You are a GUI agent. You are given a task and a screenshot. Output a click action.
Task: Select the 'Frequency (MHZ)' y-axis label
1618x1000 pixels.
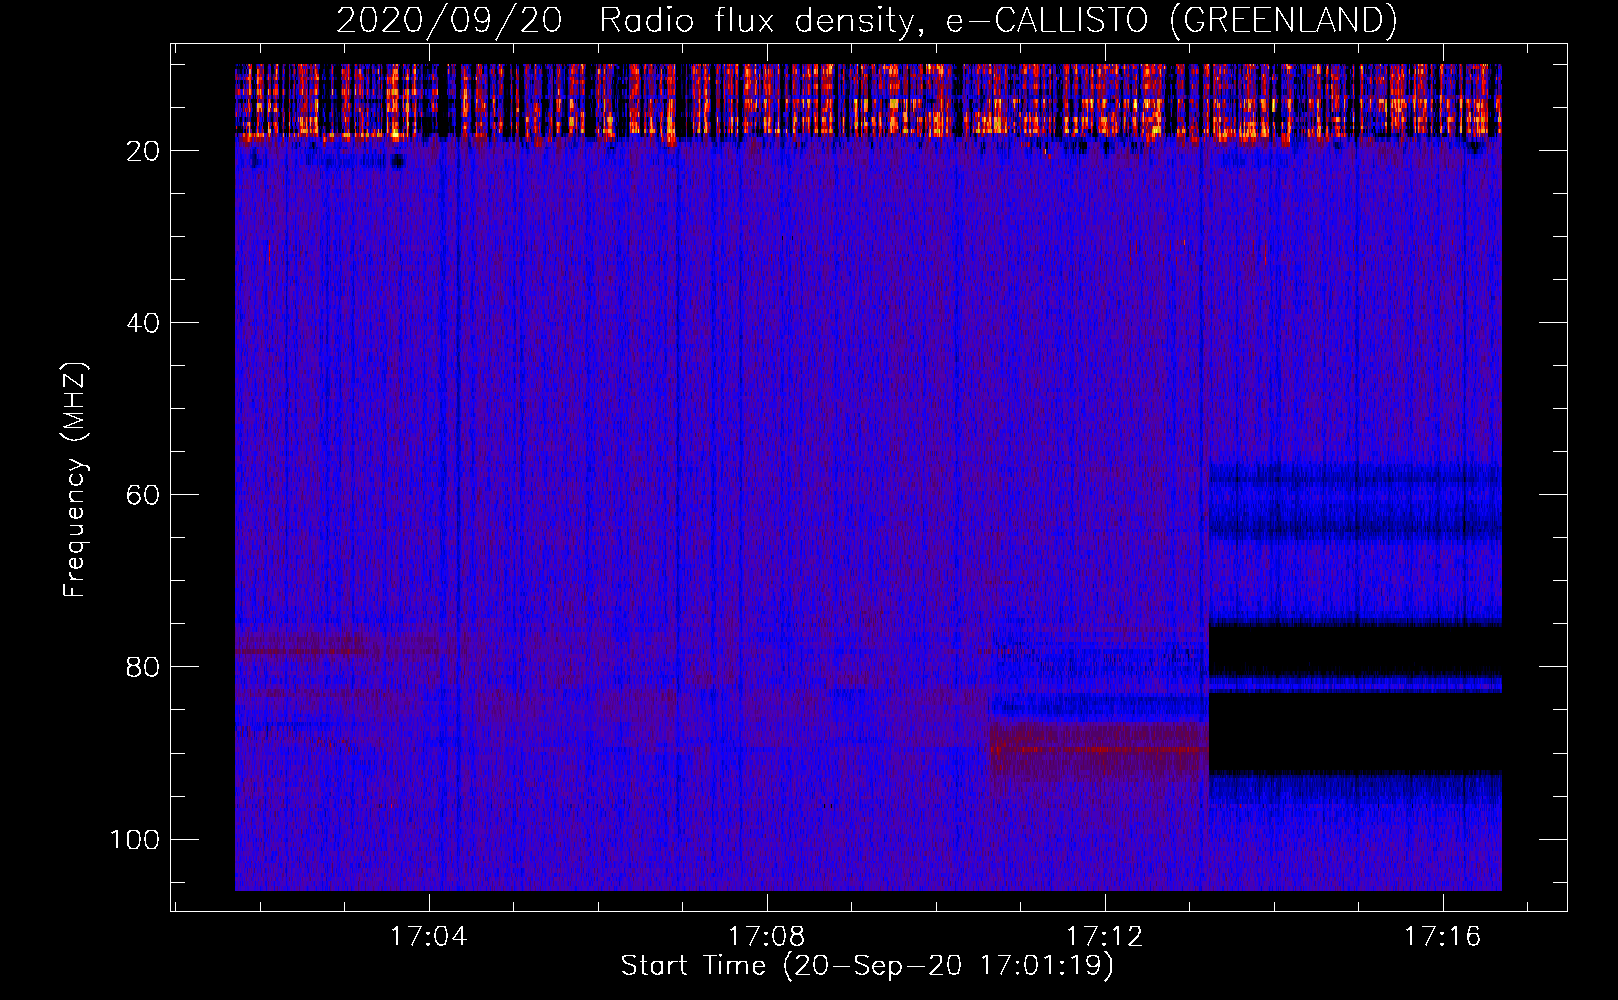(76, 480)
